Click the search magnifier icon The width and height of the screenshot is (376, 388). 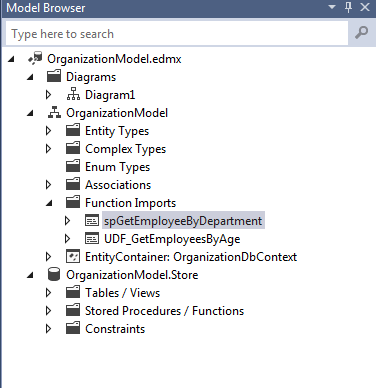[361, 33]
